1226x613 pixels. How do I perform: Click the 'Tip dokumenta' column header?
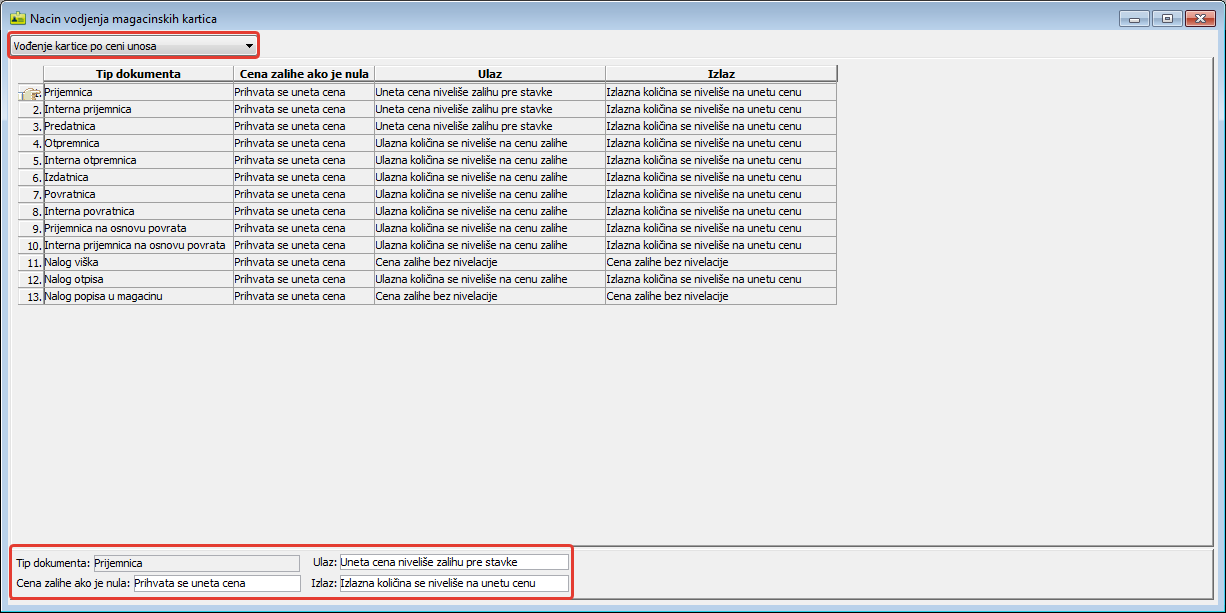[138, 74]
